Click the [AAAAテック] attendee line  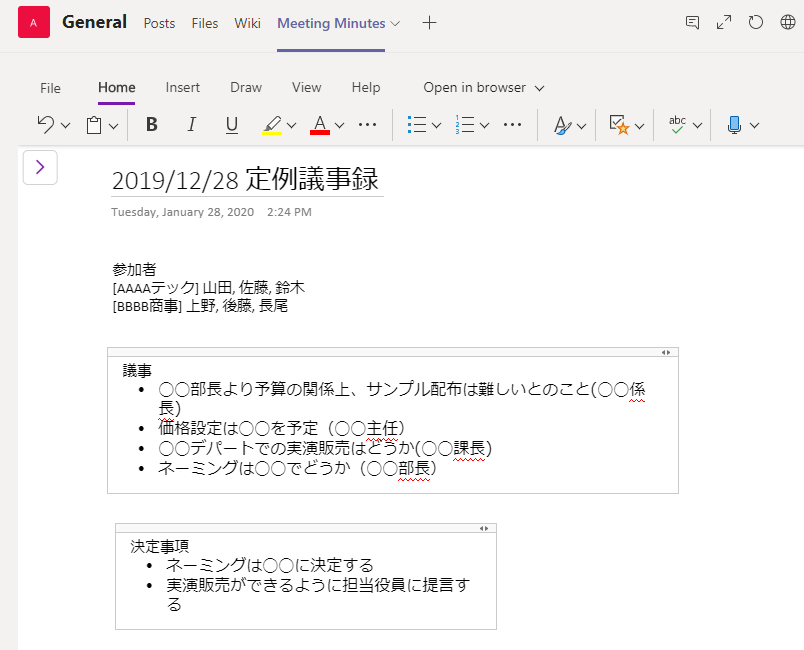[x=209, y=288]
